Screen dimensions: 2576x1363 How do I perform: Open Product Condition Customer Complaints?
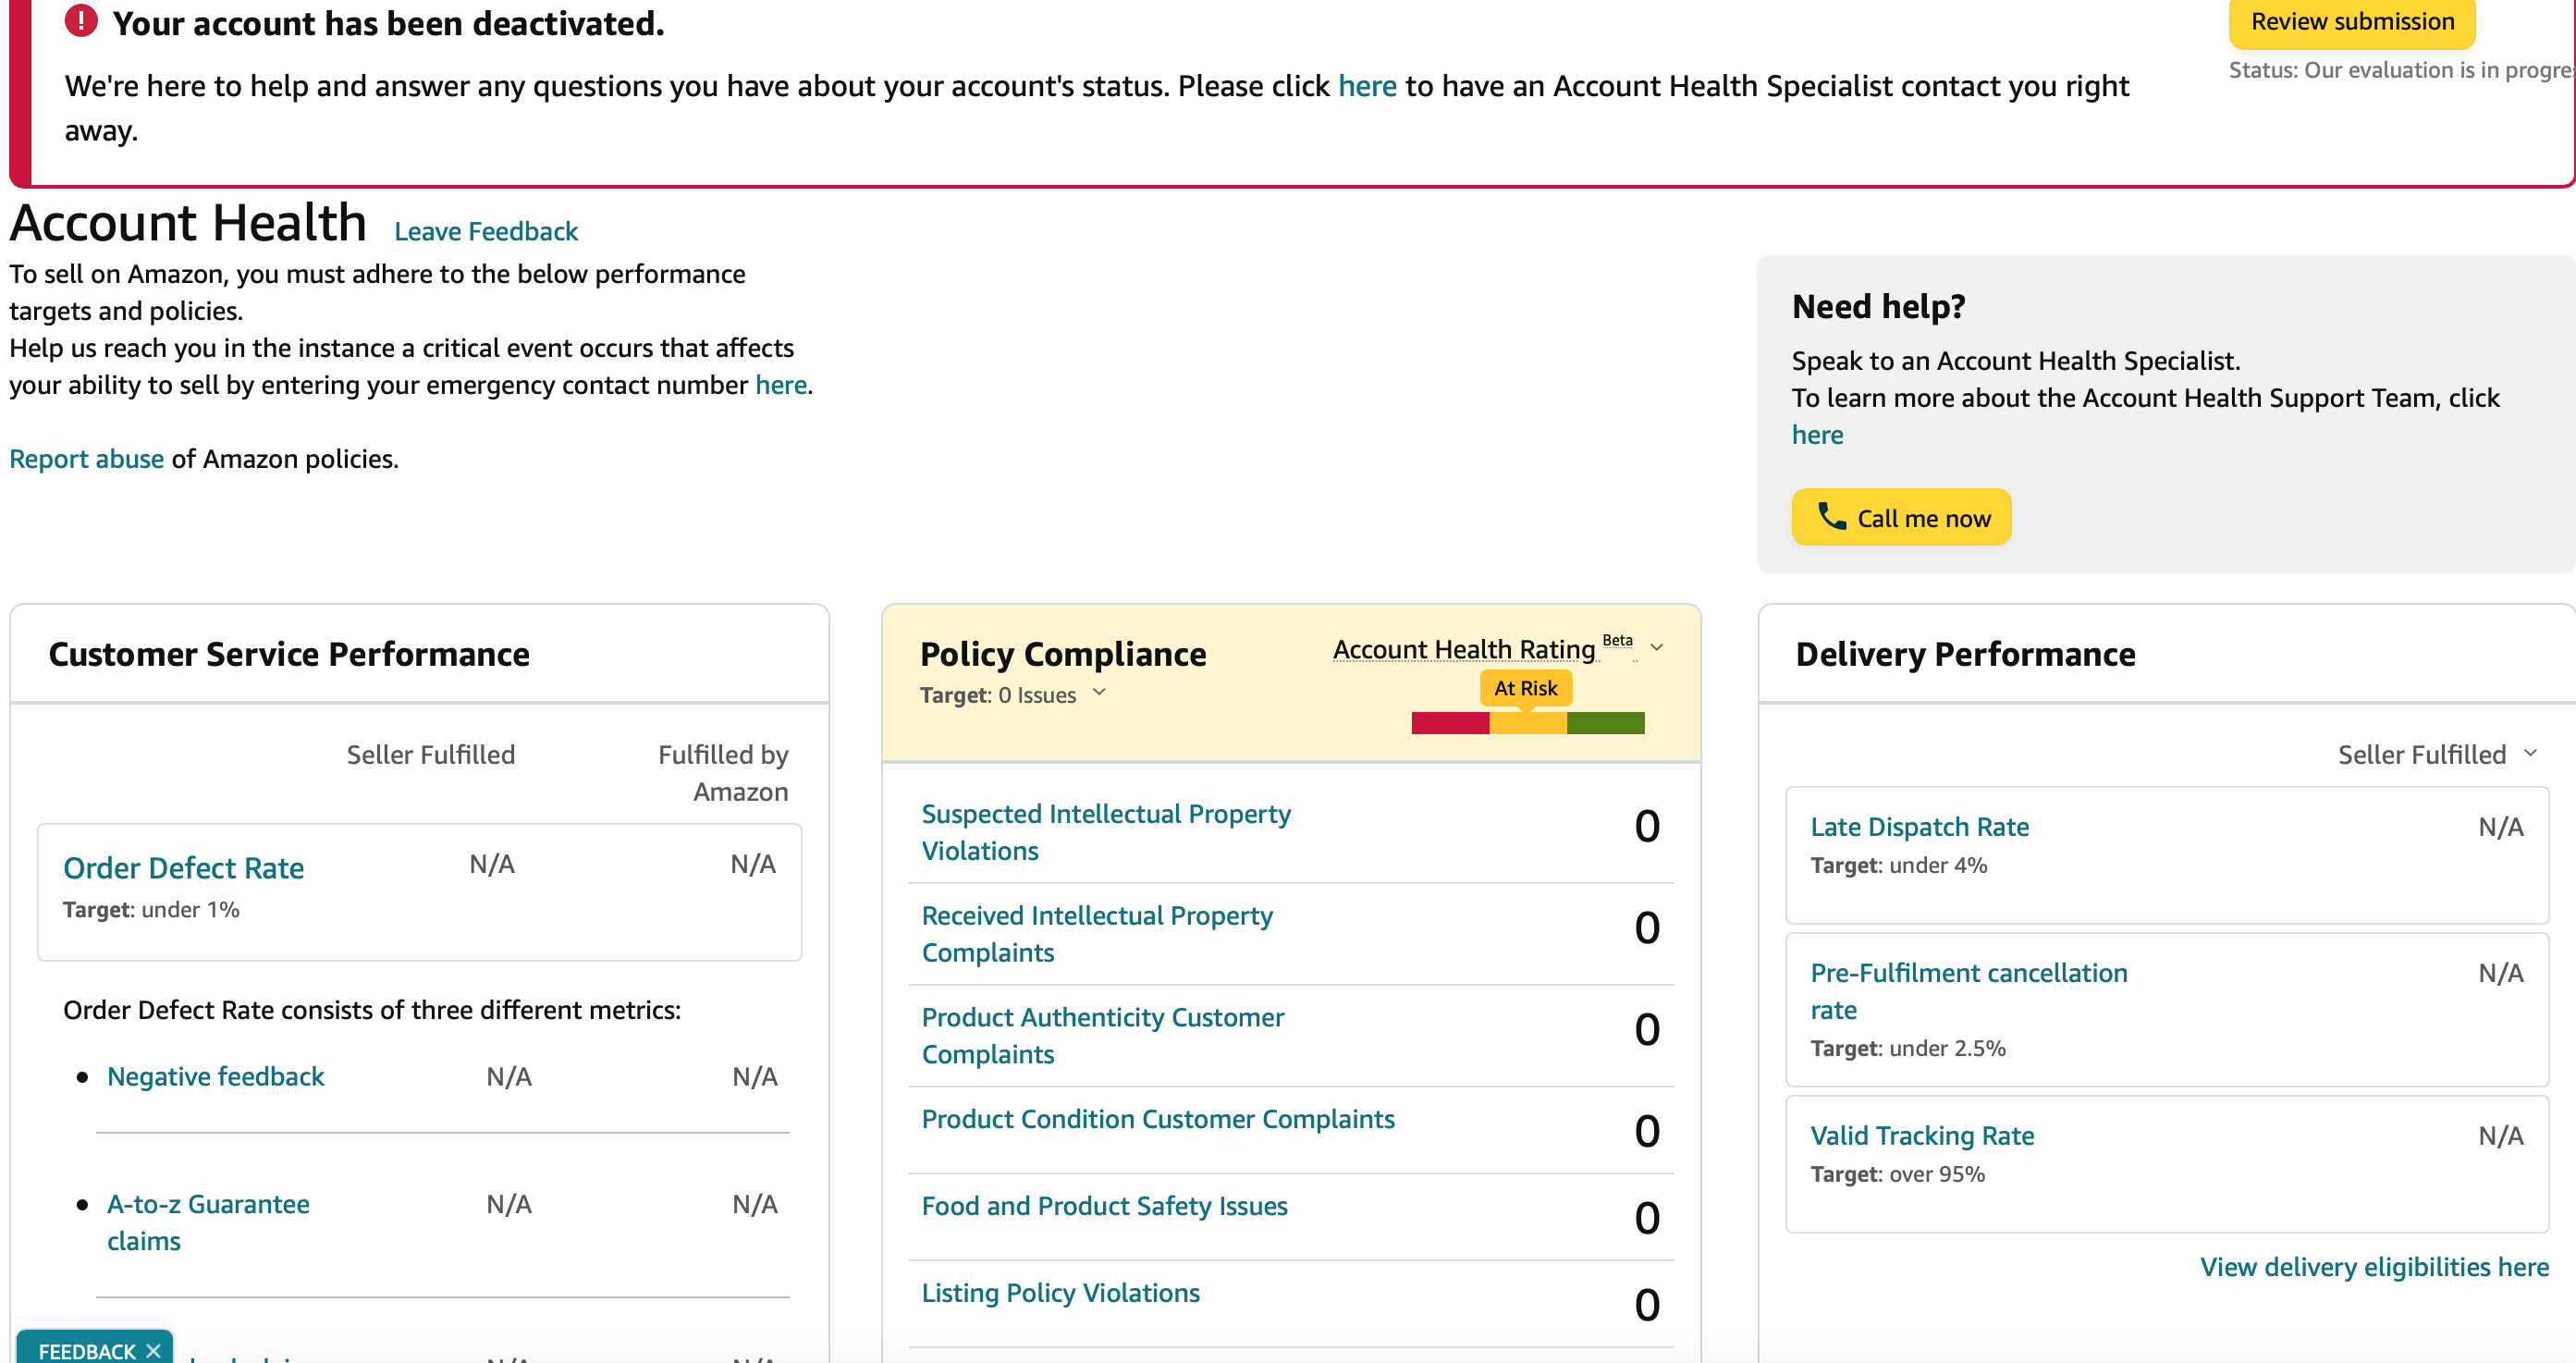click(1158, 1118)
